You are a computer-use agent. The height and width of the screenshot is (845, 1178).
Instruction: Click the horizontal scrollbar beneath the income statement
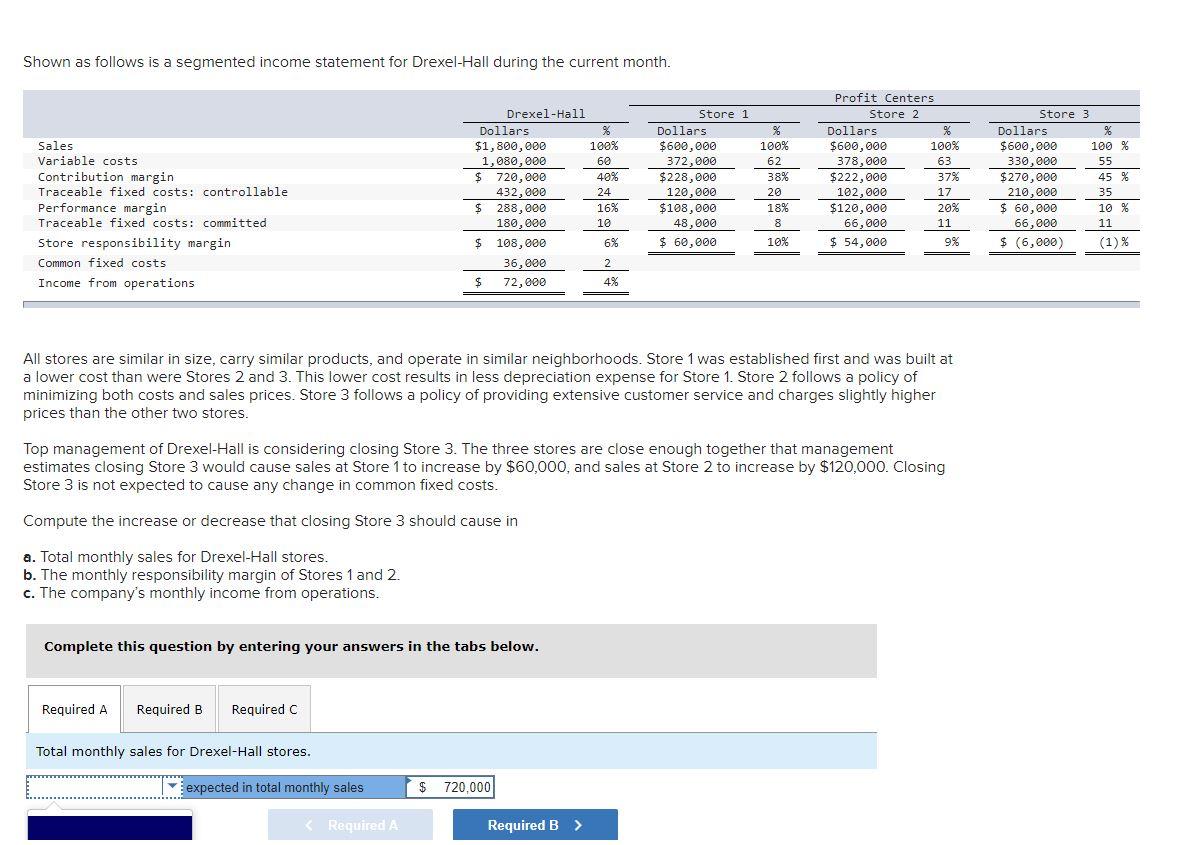coord(581,304)
